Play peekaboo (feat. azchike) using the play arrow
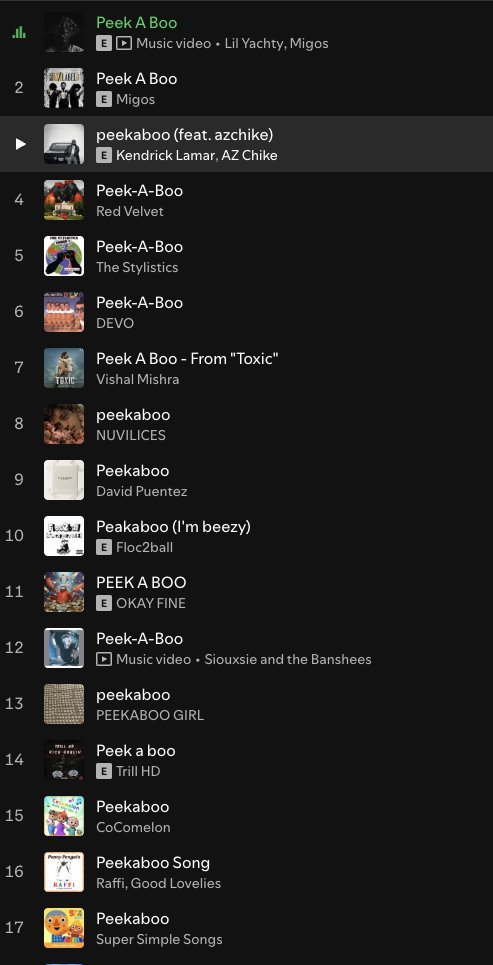The image size is (493, 965). pos(20,144)
